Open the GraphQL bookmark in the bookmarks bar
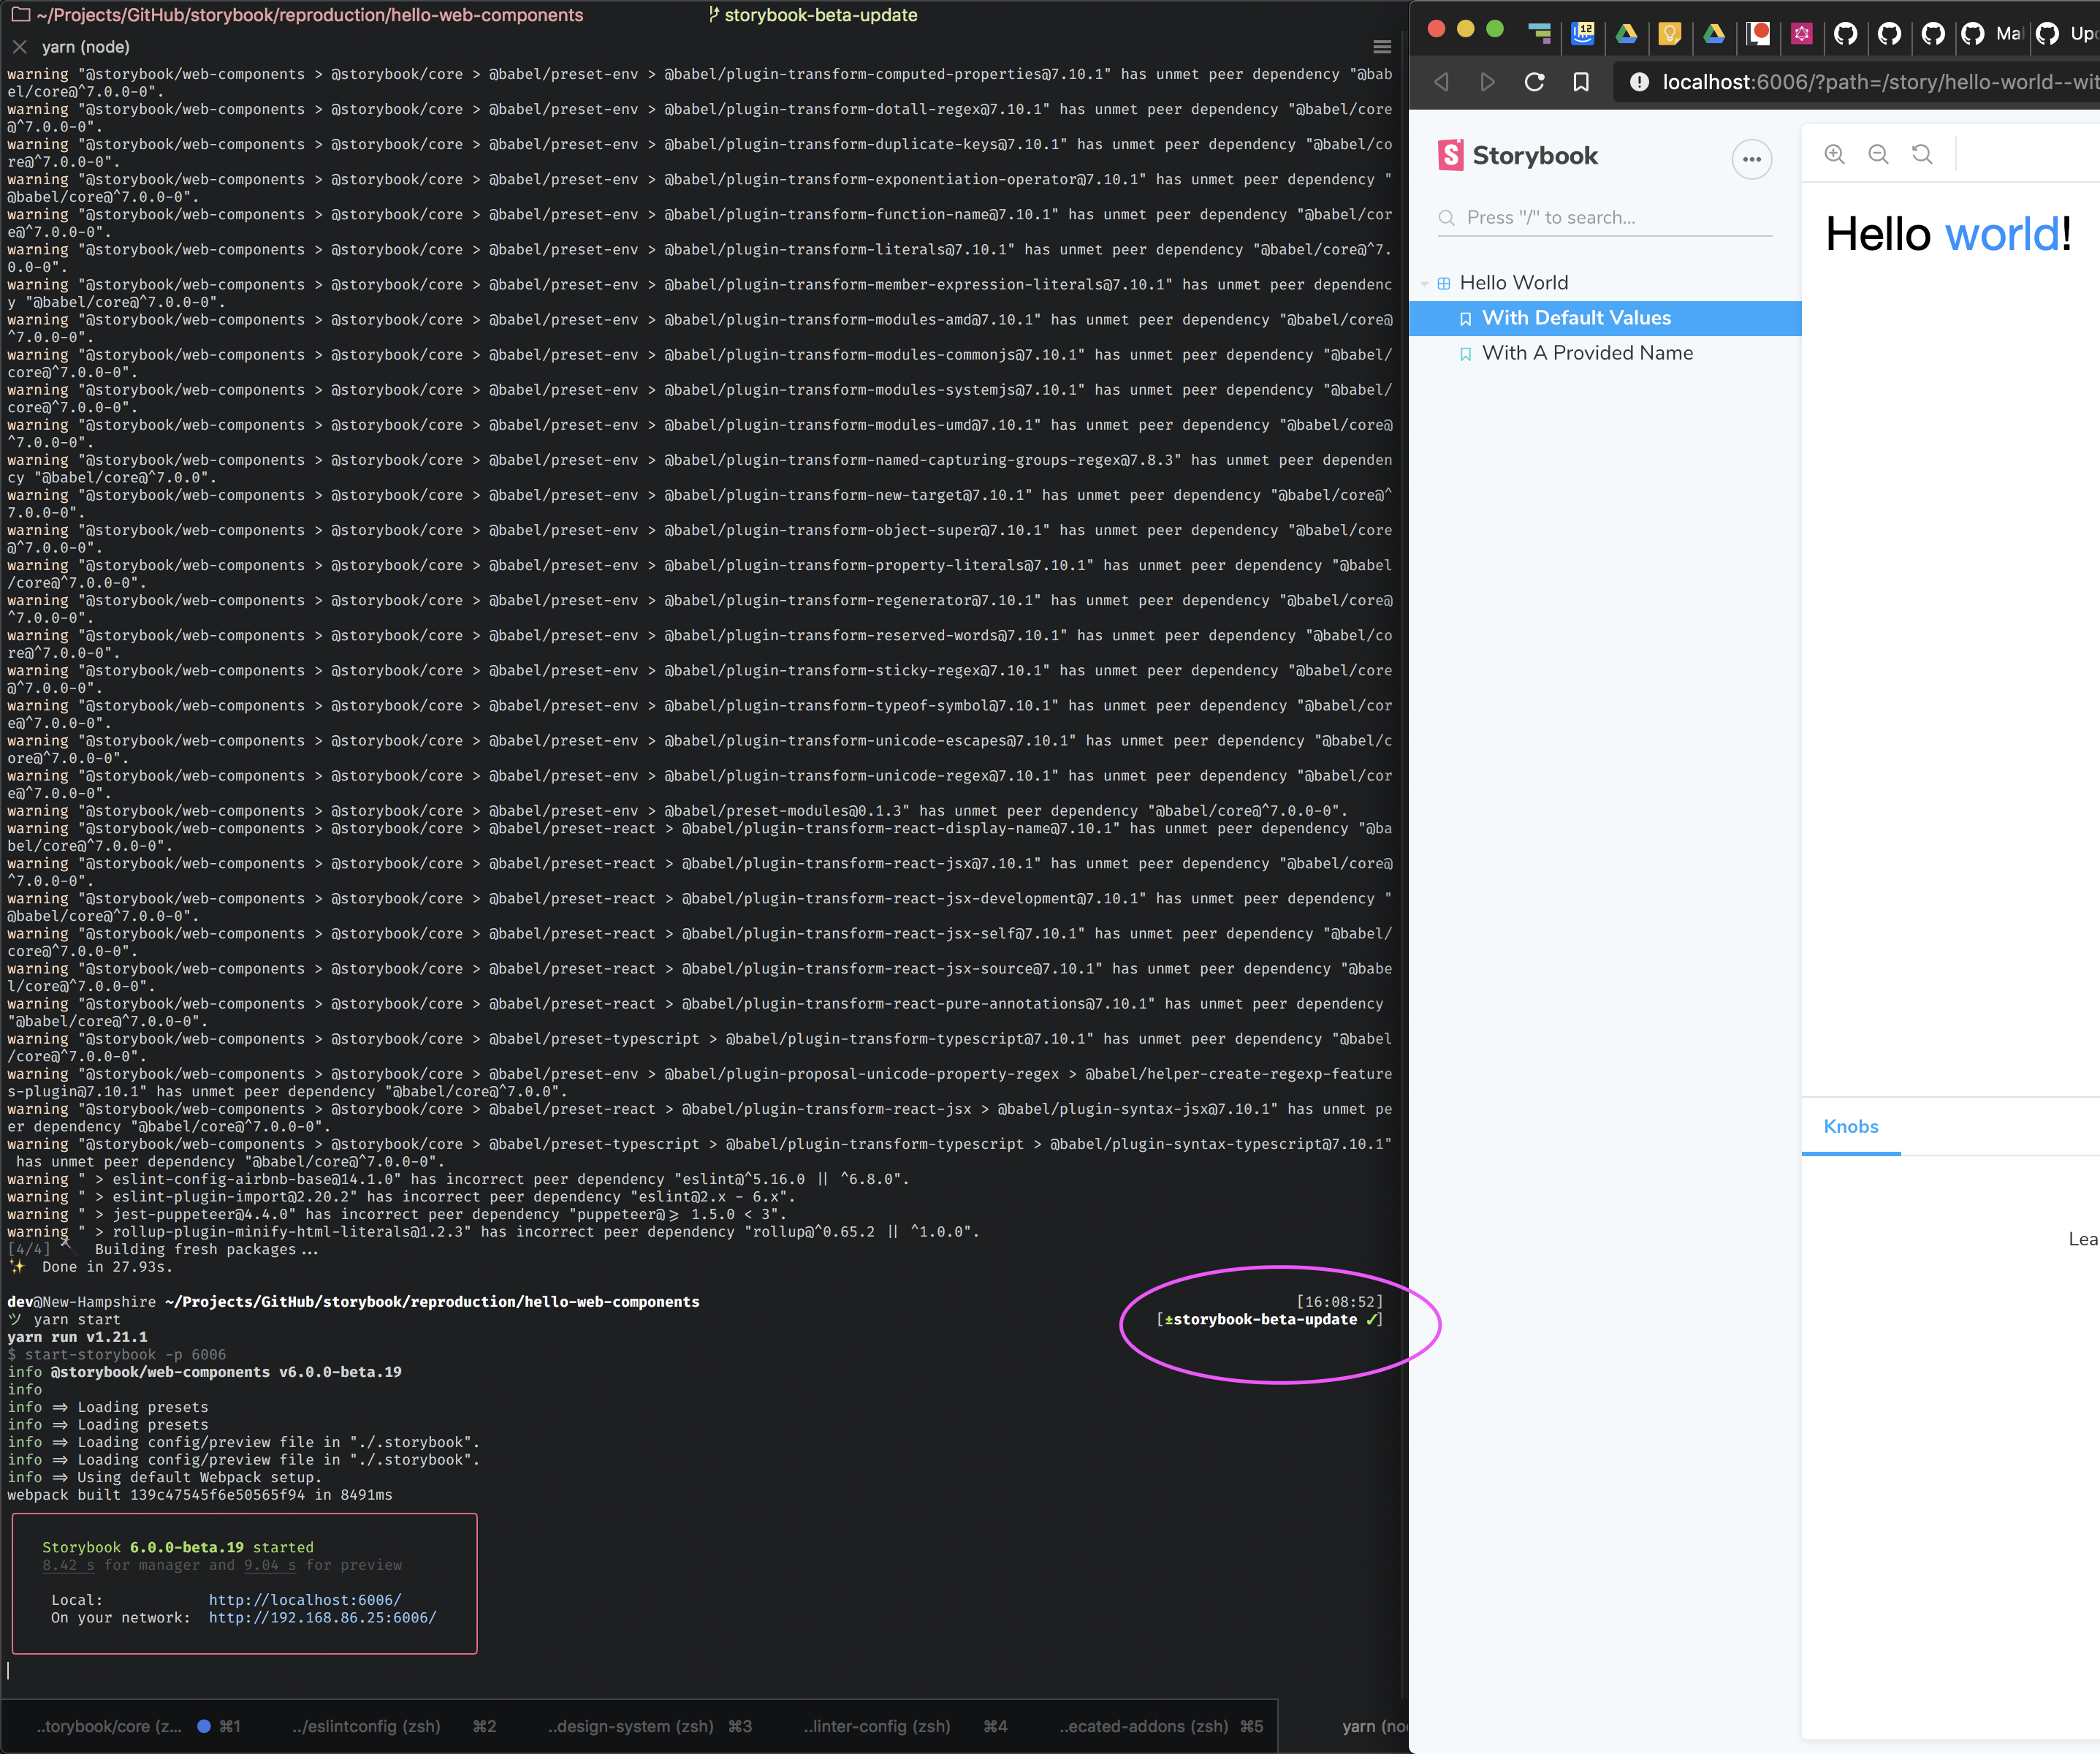The height and width of the screenshot is (1754, 2100). 1802,35
